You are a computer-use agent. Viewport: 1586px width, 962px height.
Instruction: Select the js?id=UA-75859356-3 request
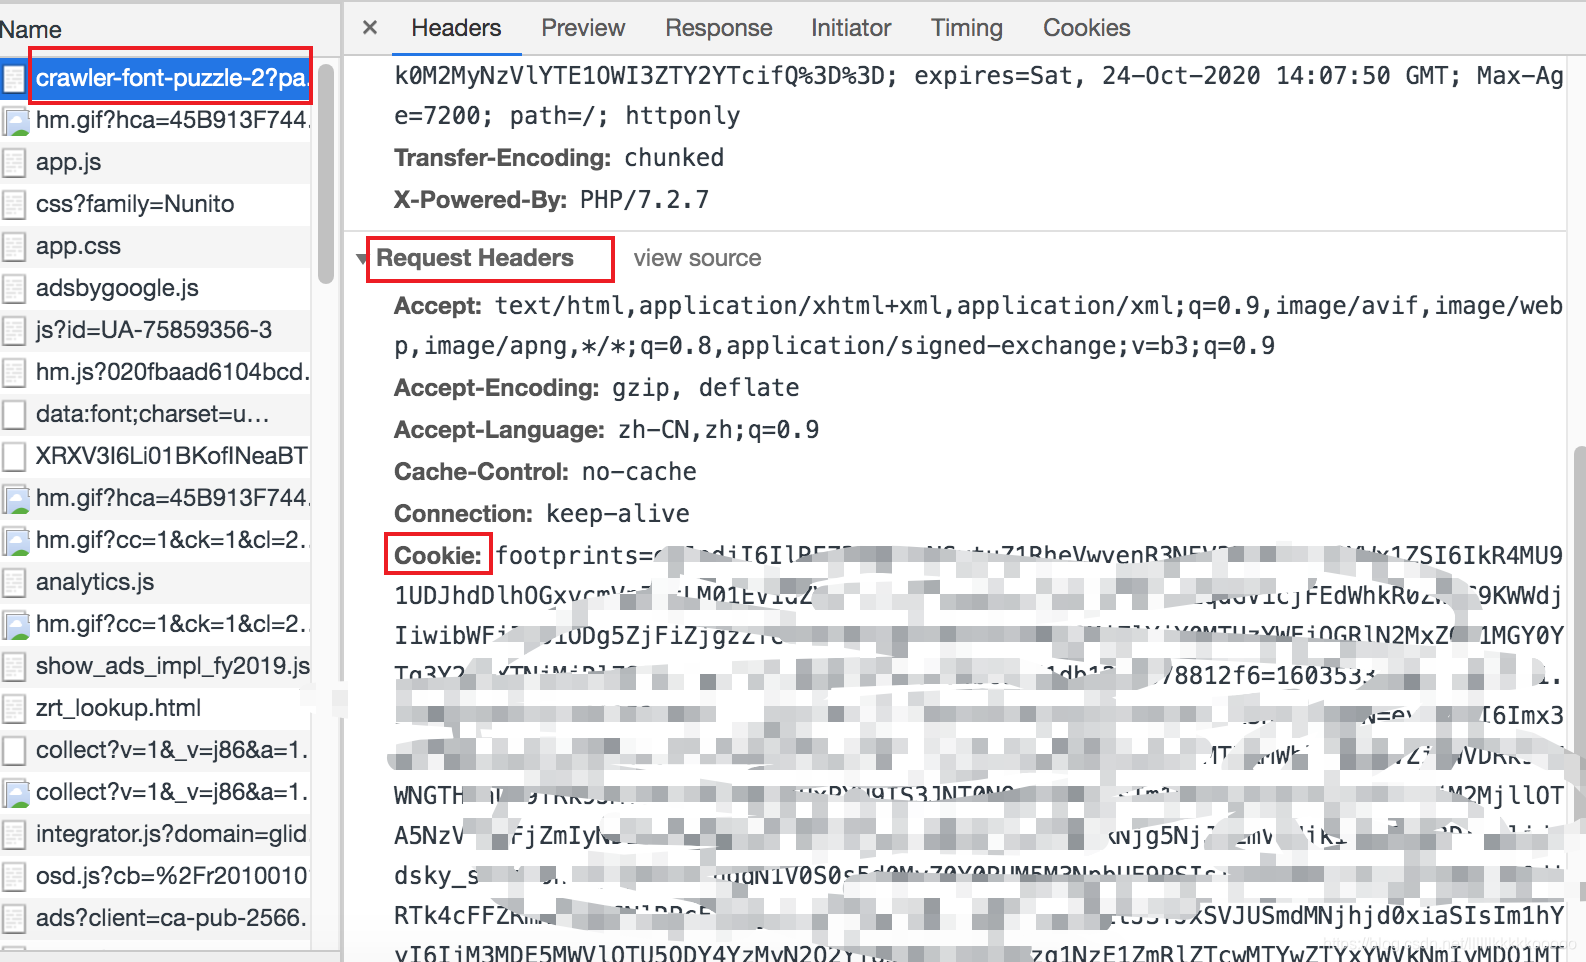(155, 330)
